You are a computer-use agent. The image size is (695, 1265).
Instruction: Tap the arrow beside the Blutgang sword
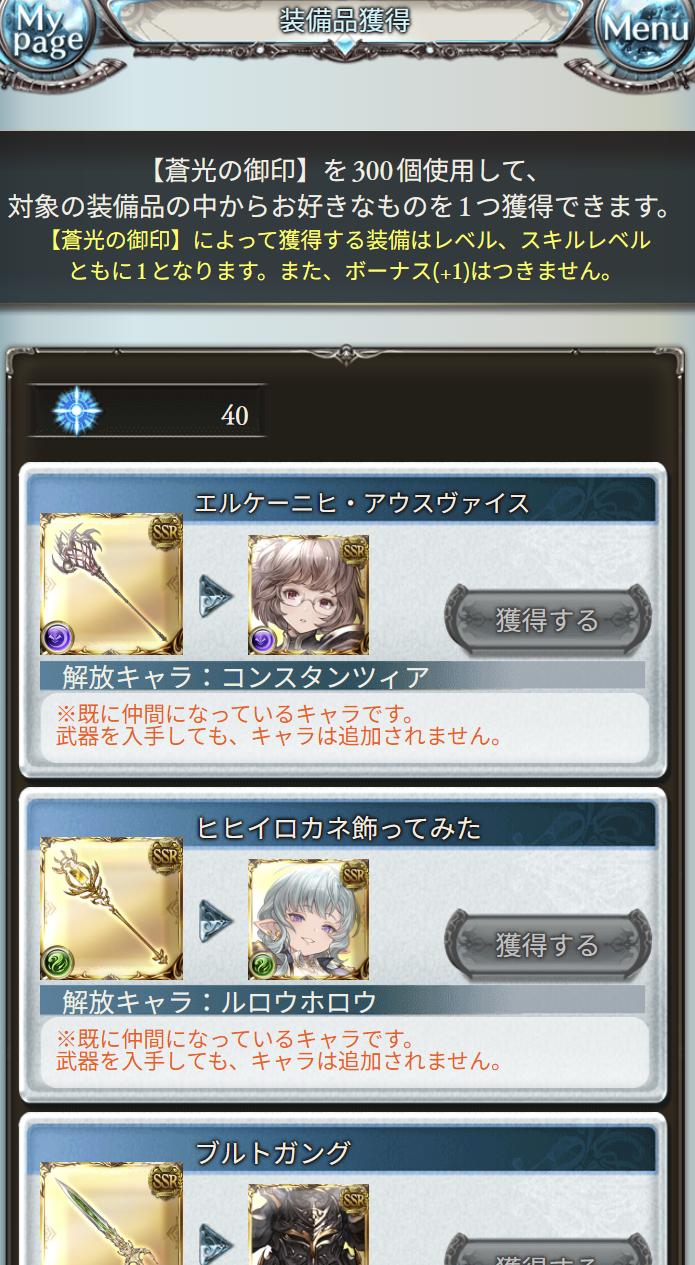(216, 1244)
